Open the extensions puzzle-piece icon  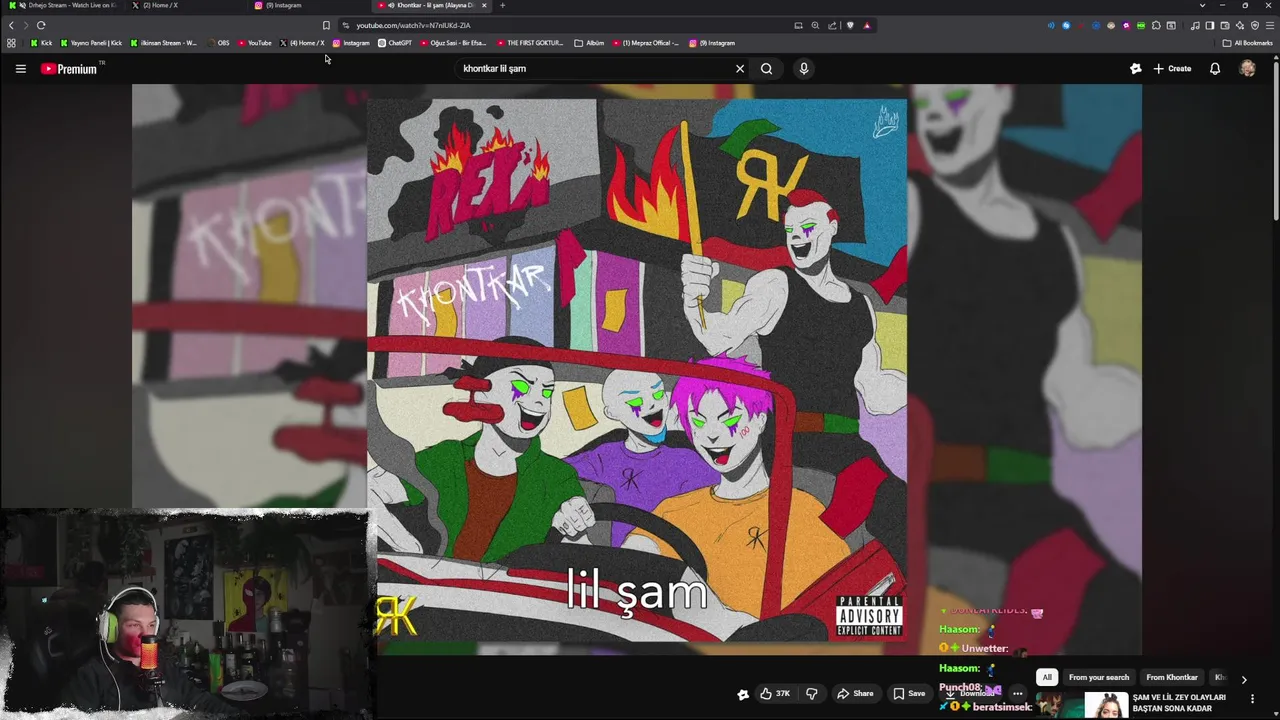[x=1156, y=25]
